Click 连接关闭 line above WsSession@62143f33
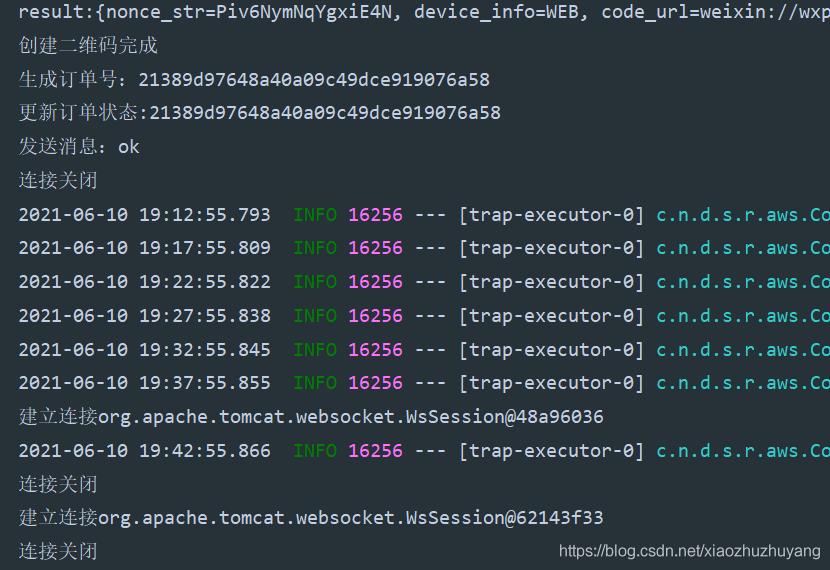Image resolution: width=830 pixels, height=570 pixels. [x=58, y=484]
